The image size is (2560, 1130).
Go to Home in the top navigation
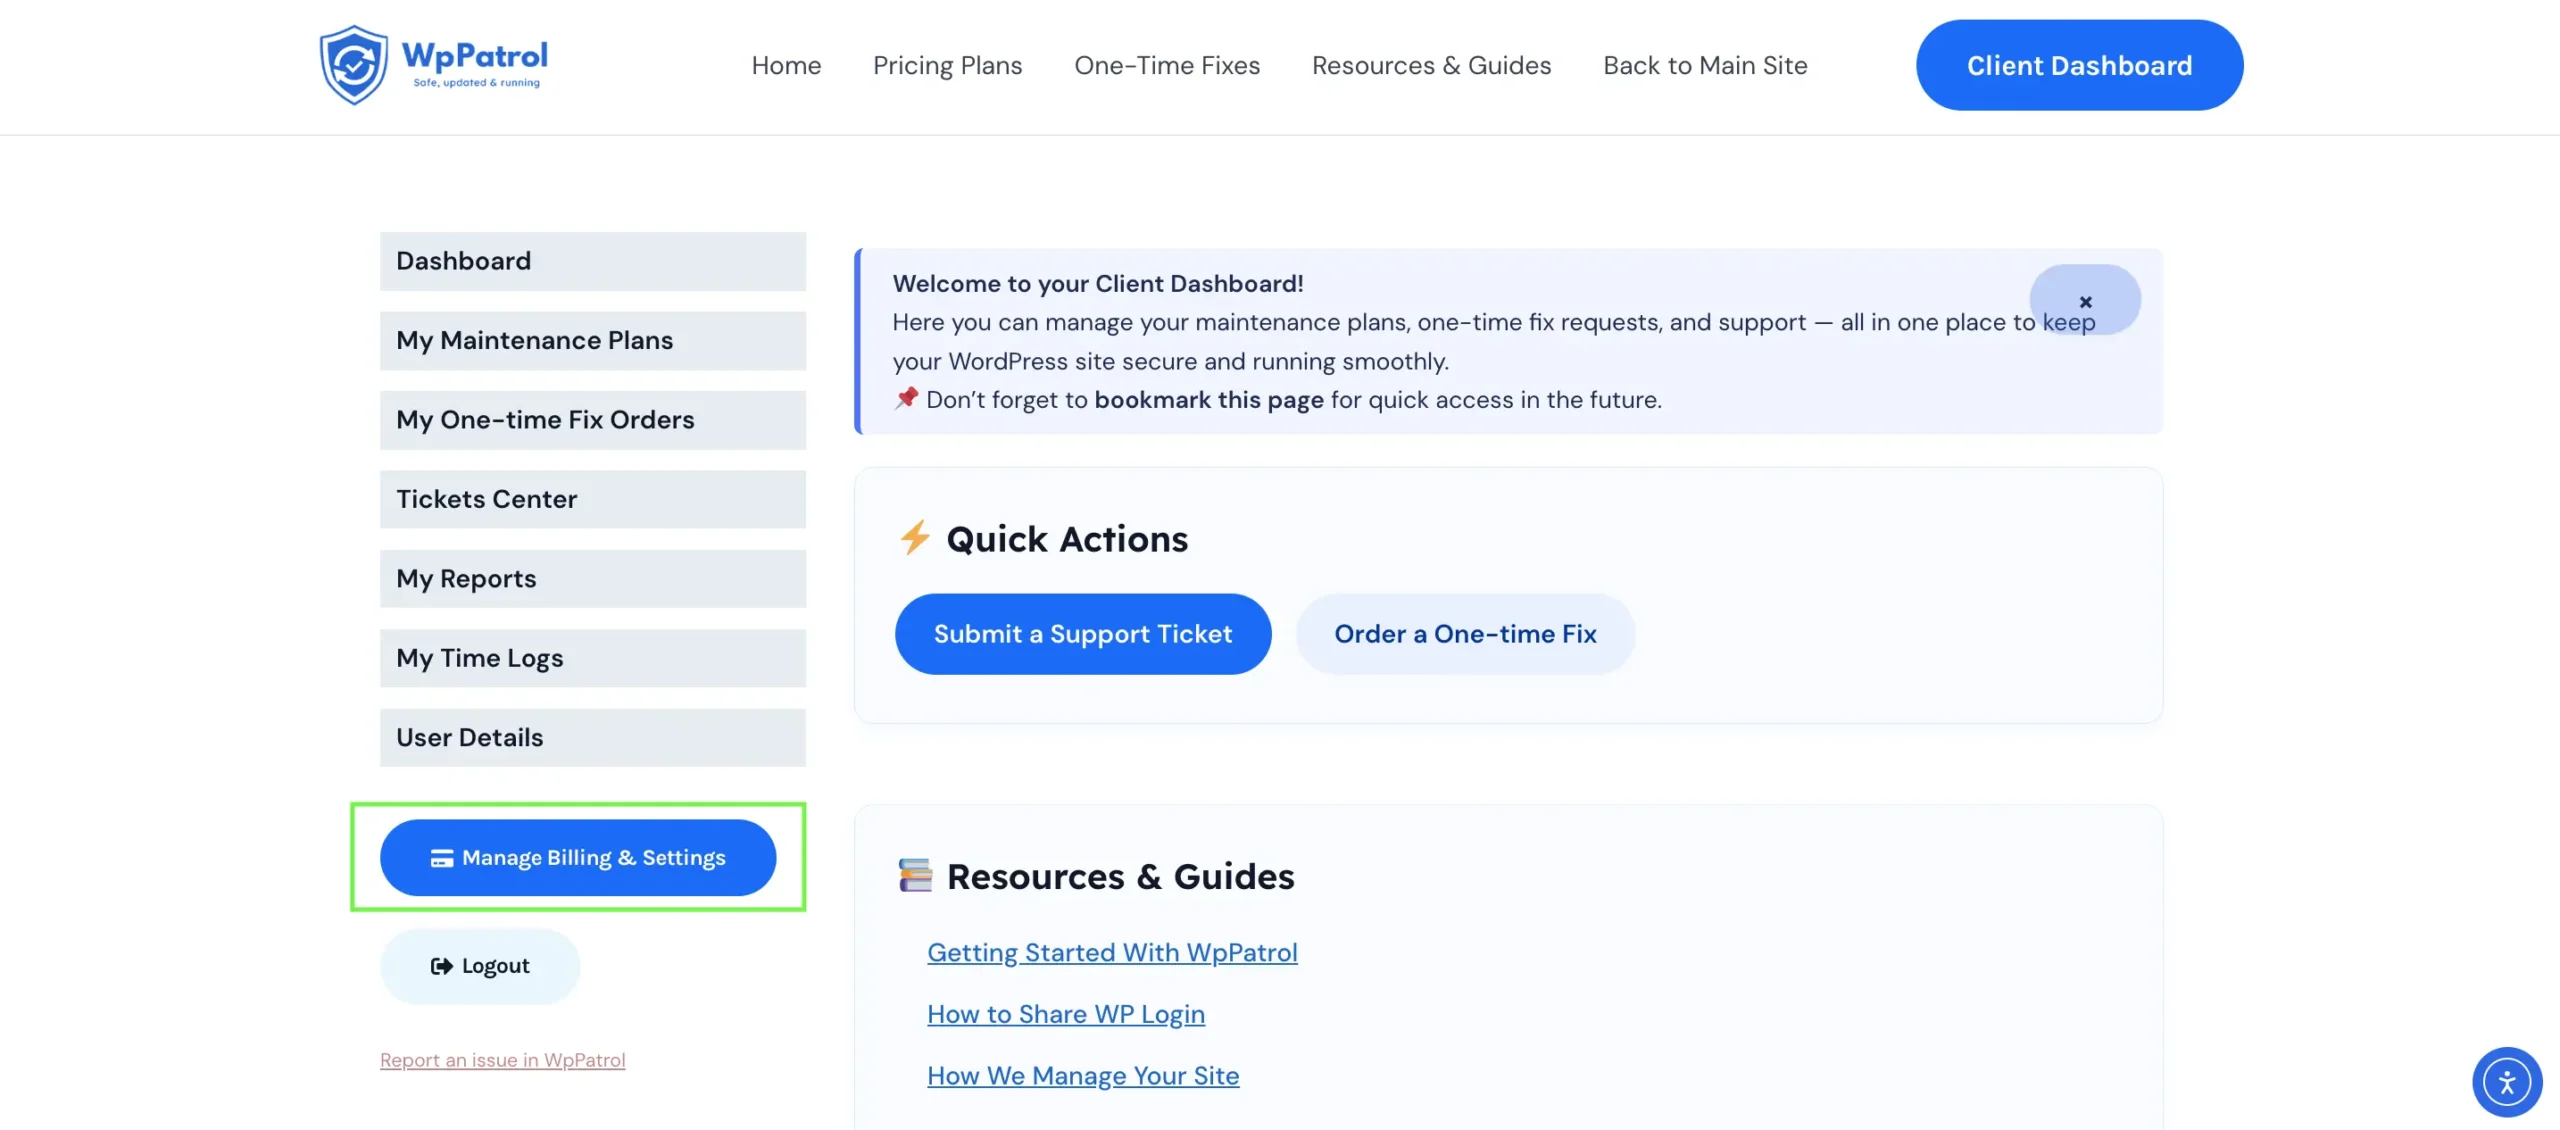click(786, 66)
